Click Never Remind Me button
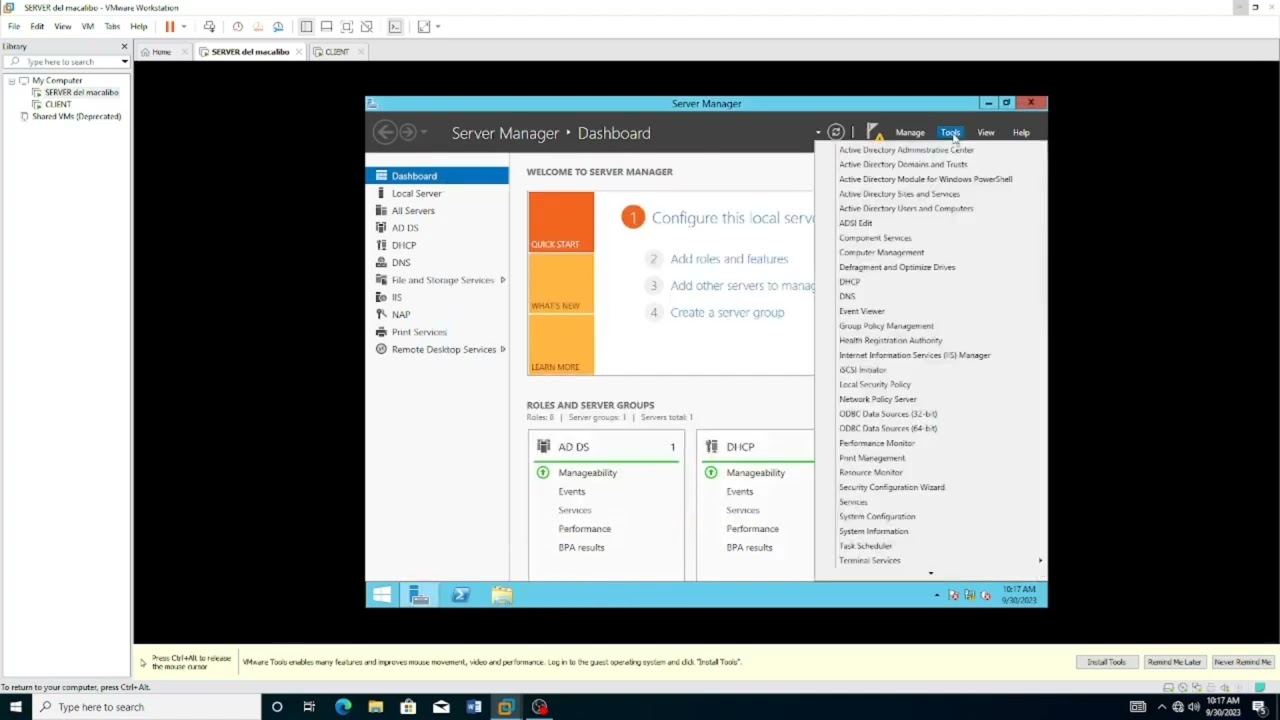 (1243, 662)
